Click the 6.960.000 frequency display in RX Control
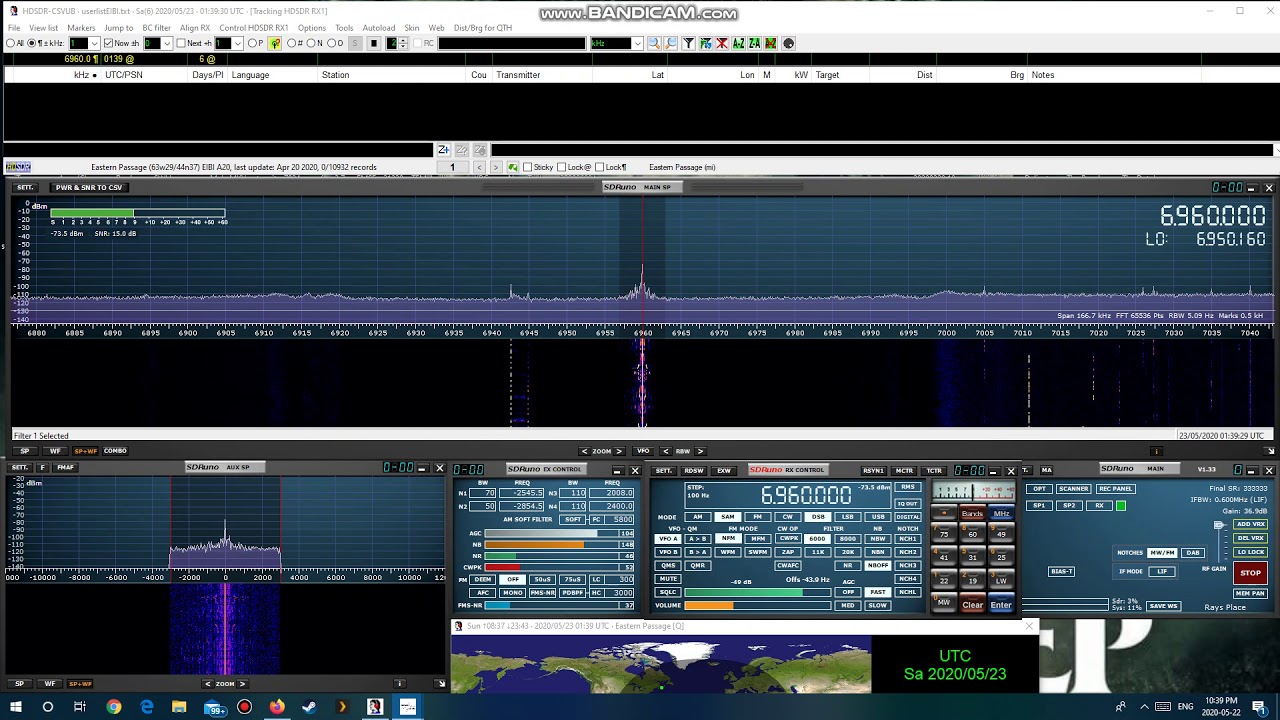This screenshot has height=720, width=1280. (806, 496)
